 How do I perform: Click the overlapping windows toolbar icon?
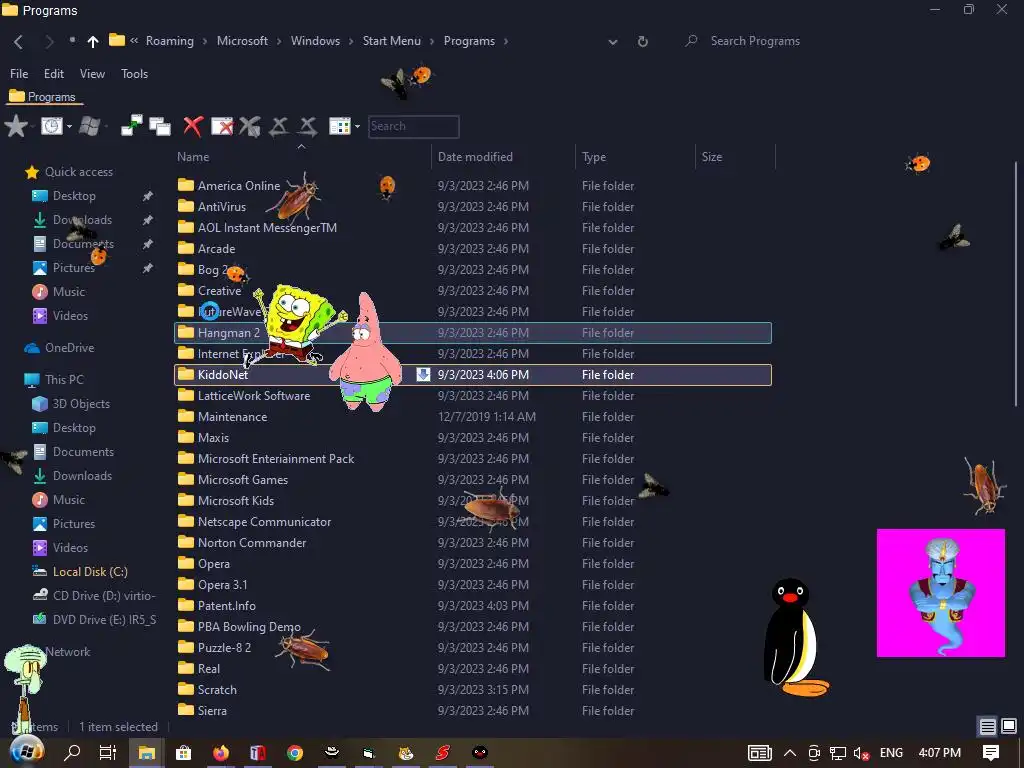(160, 126)
